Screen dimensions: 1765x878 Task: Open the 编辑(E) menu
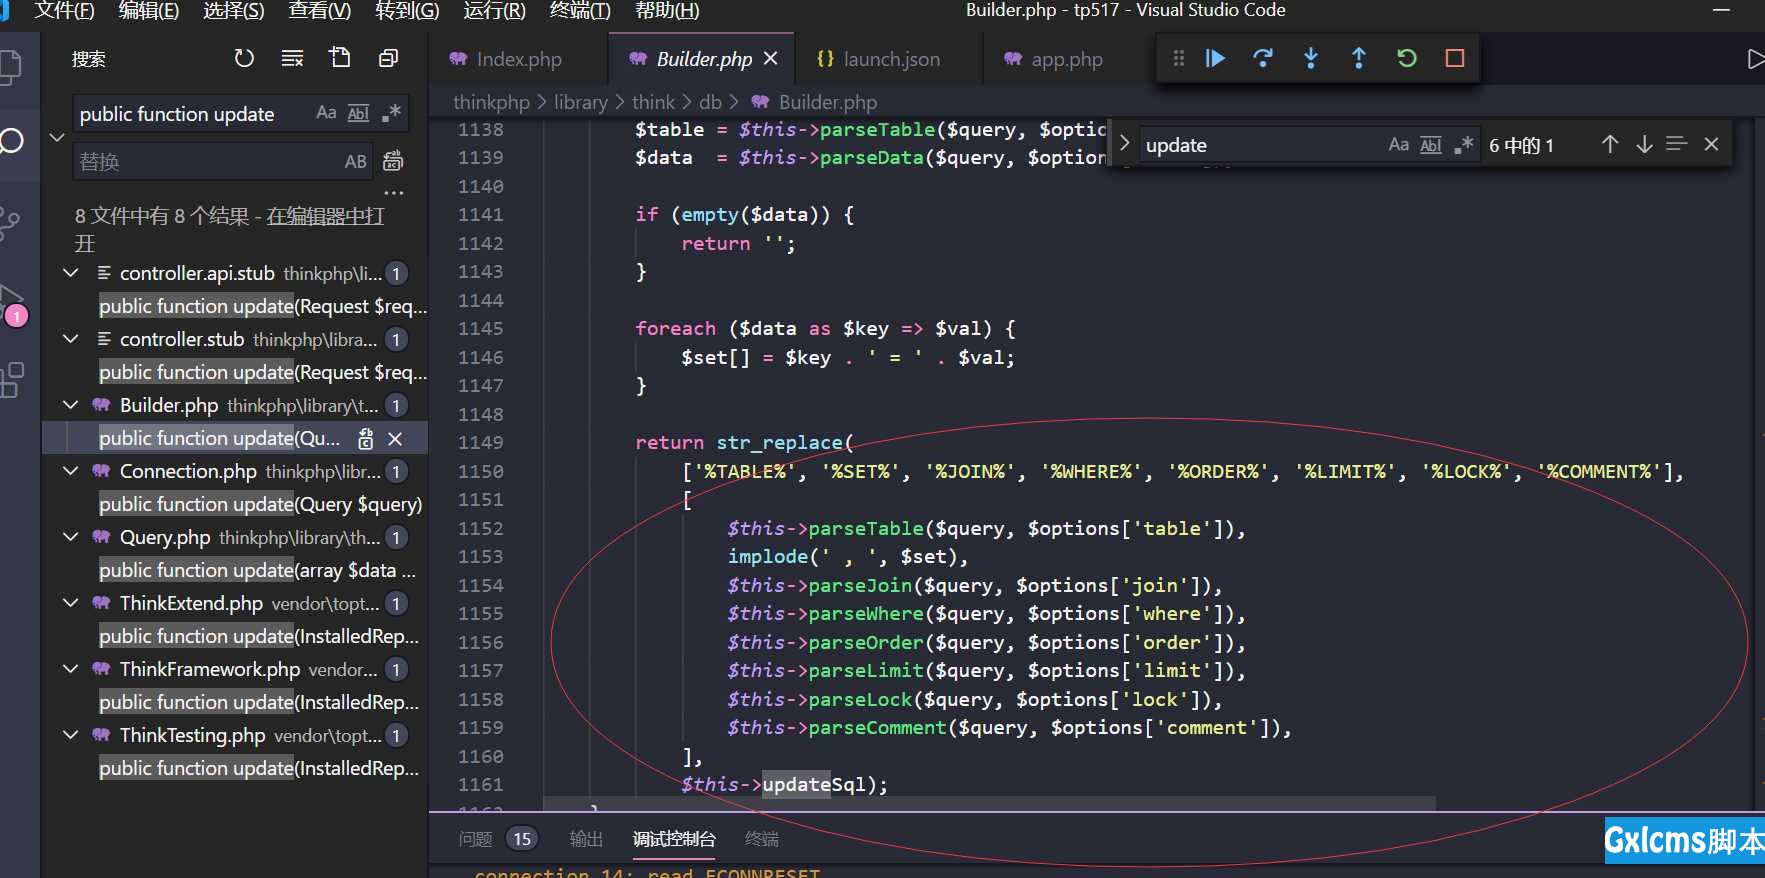coord(149,10)
